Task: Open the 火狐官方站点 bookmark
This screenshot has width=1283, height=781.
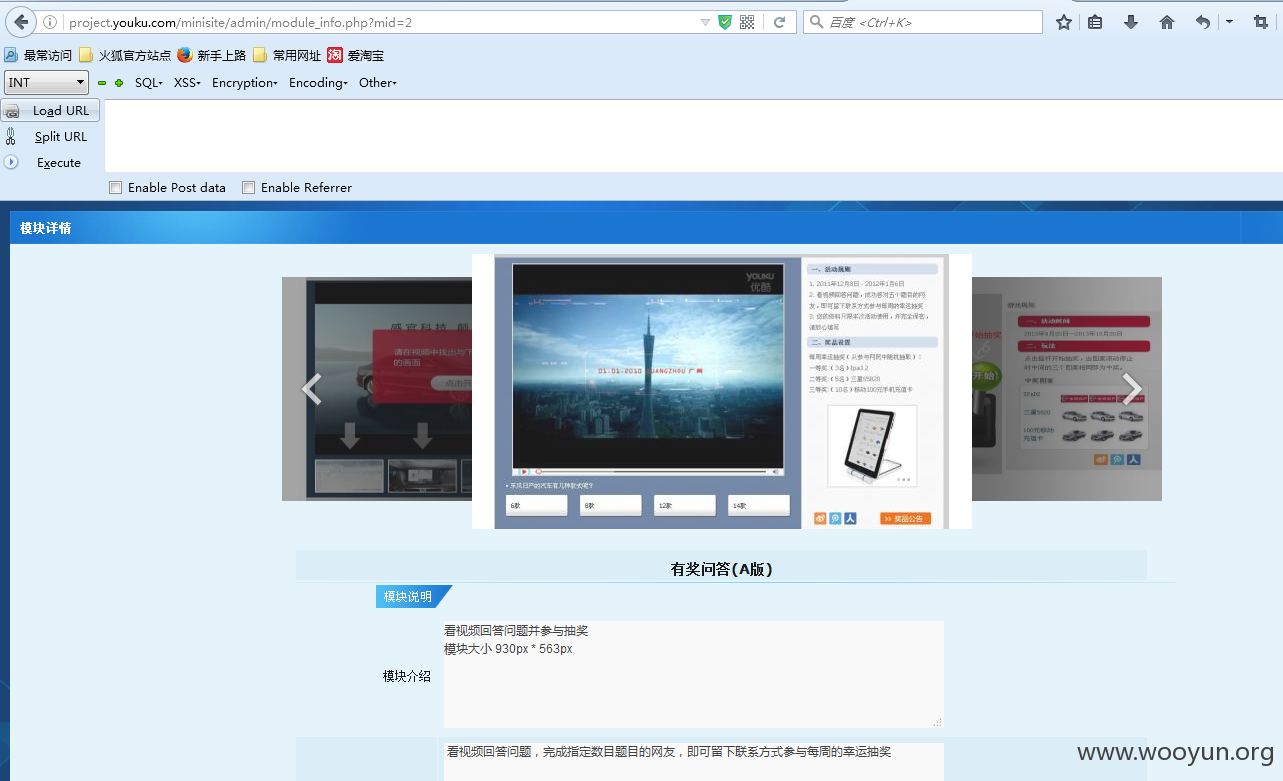Action: pyautogui.click(x=125, y=56)
